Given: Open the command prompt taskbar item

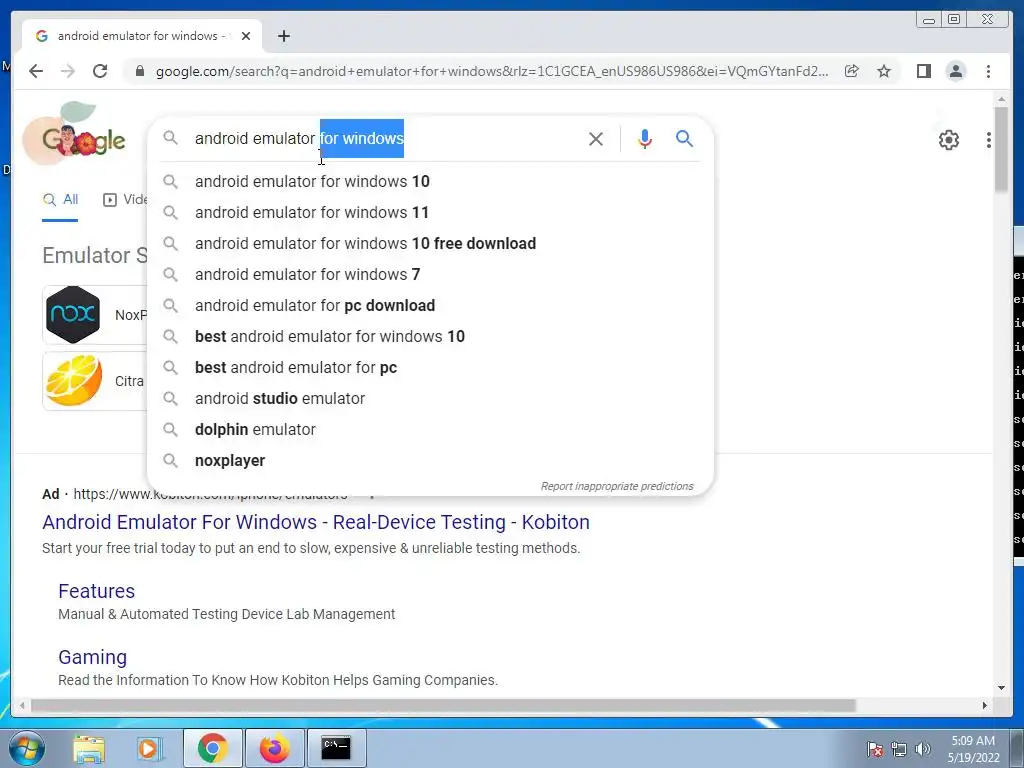Looking at the screenshot, I should point(336,748).
